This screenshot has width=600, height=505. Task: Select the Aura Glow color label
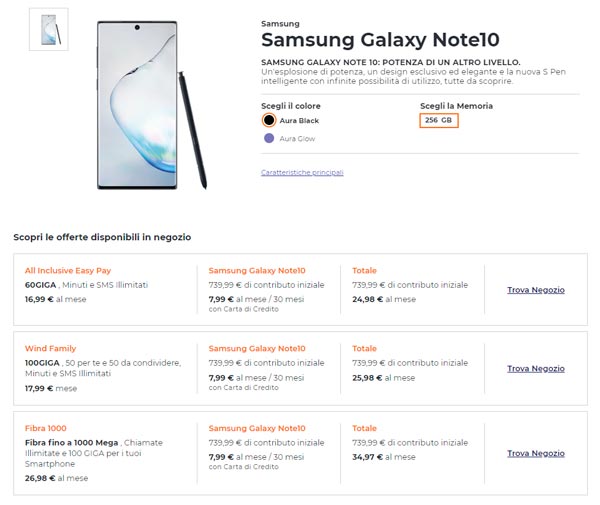point(297,138)
